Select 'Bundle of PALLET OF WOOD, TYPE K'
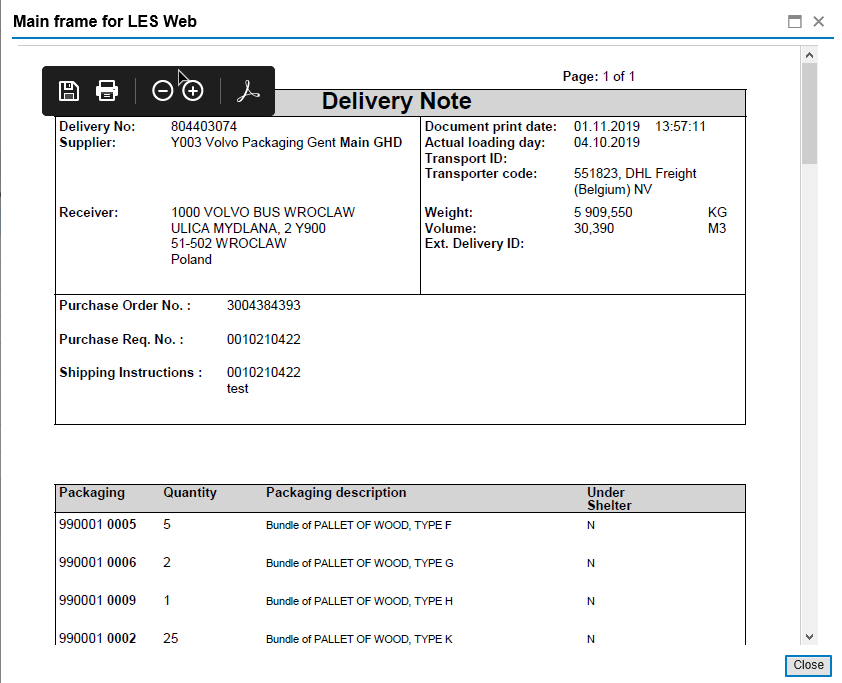Screen dimensions: 842x683 point(359,639)
